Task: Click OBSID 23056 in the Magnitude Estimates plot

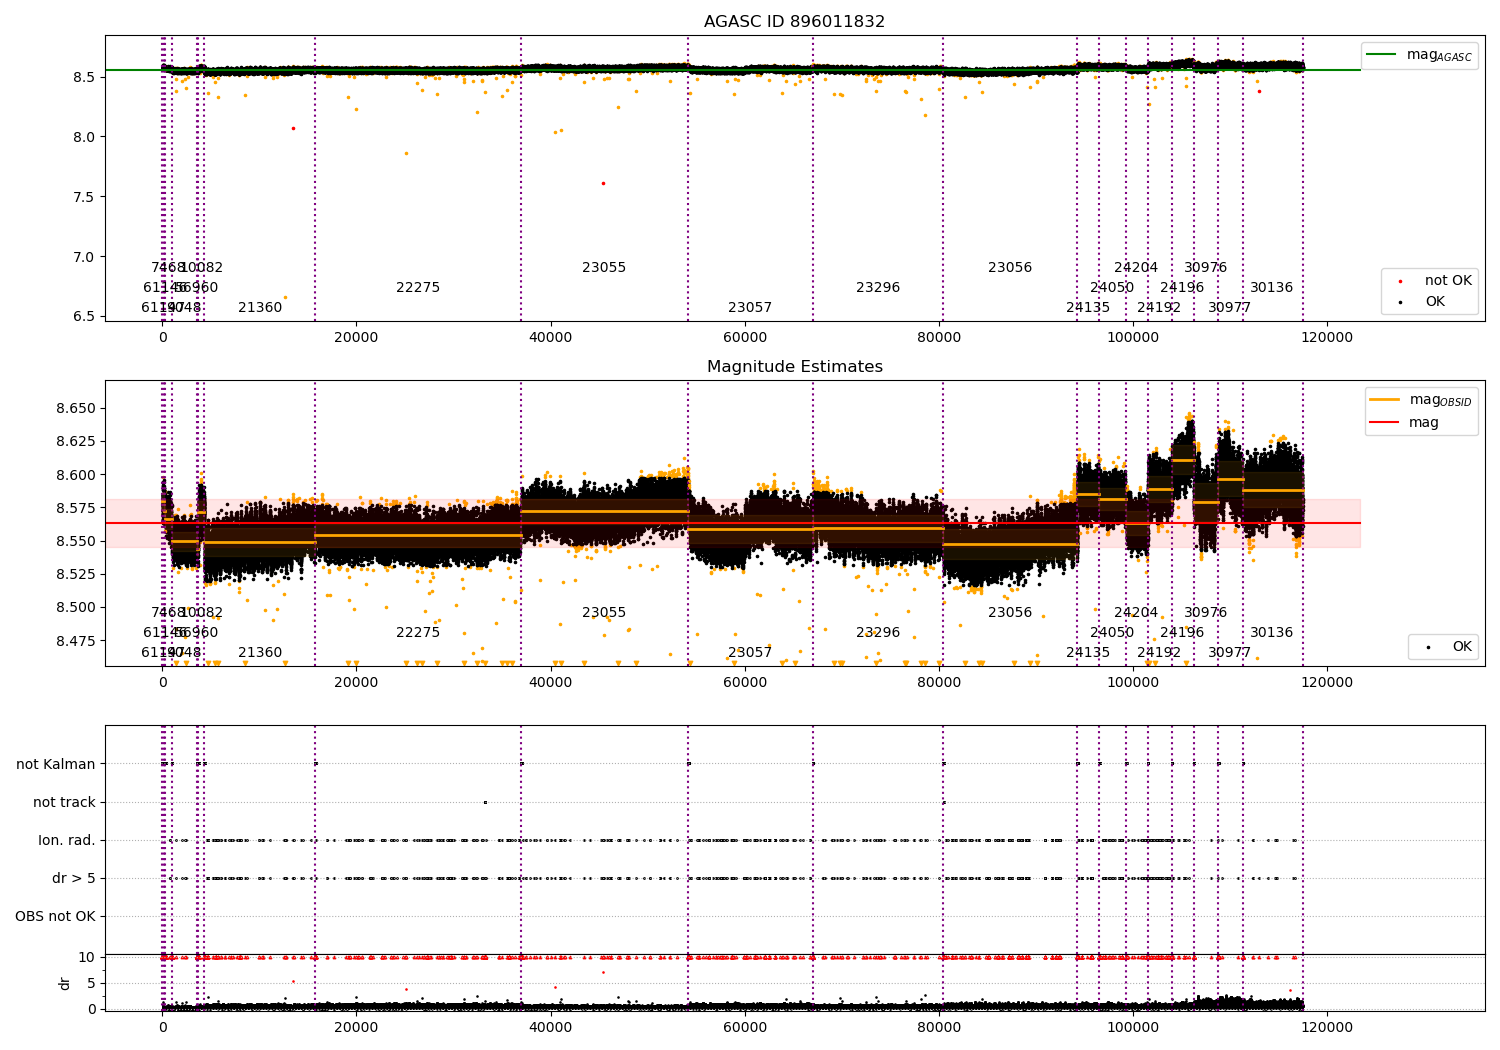Action: point(1010,613)
